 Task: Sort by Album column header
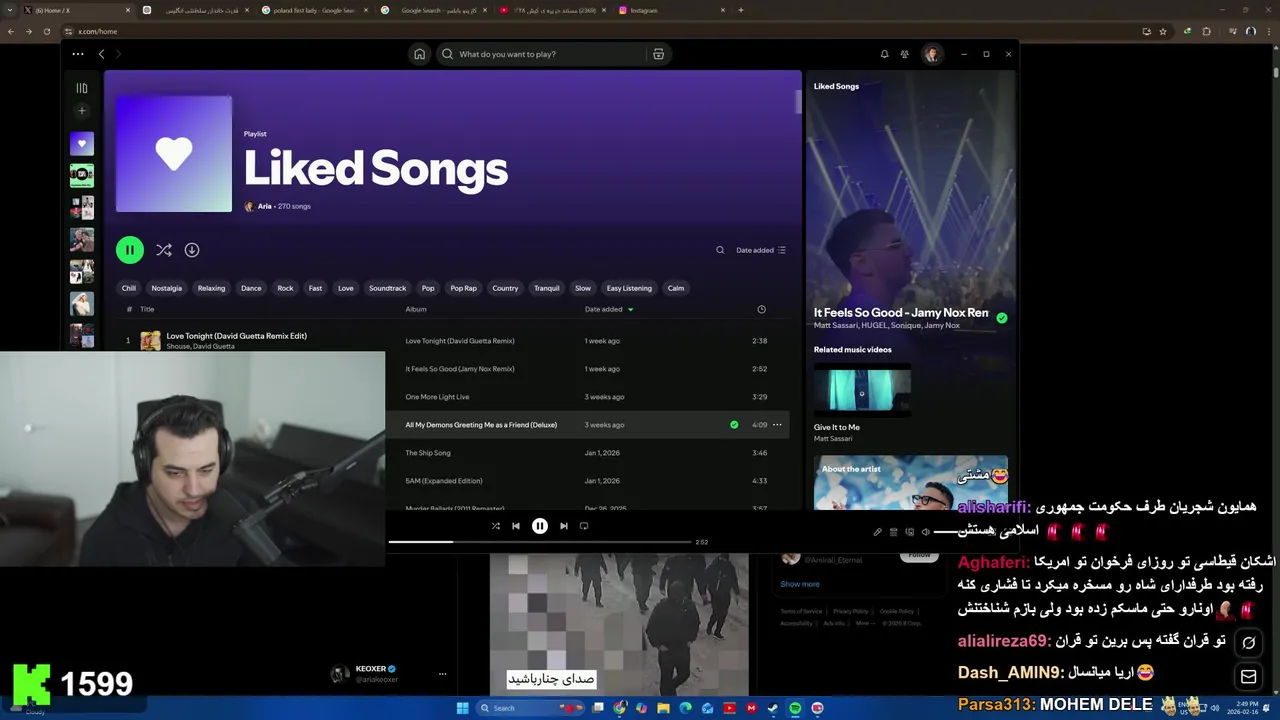(x=416, y=309)
